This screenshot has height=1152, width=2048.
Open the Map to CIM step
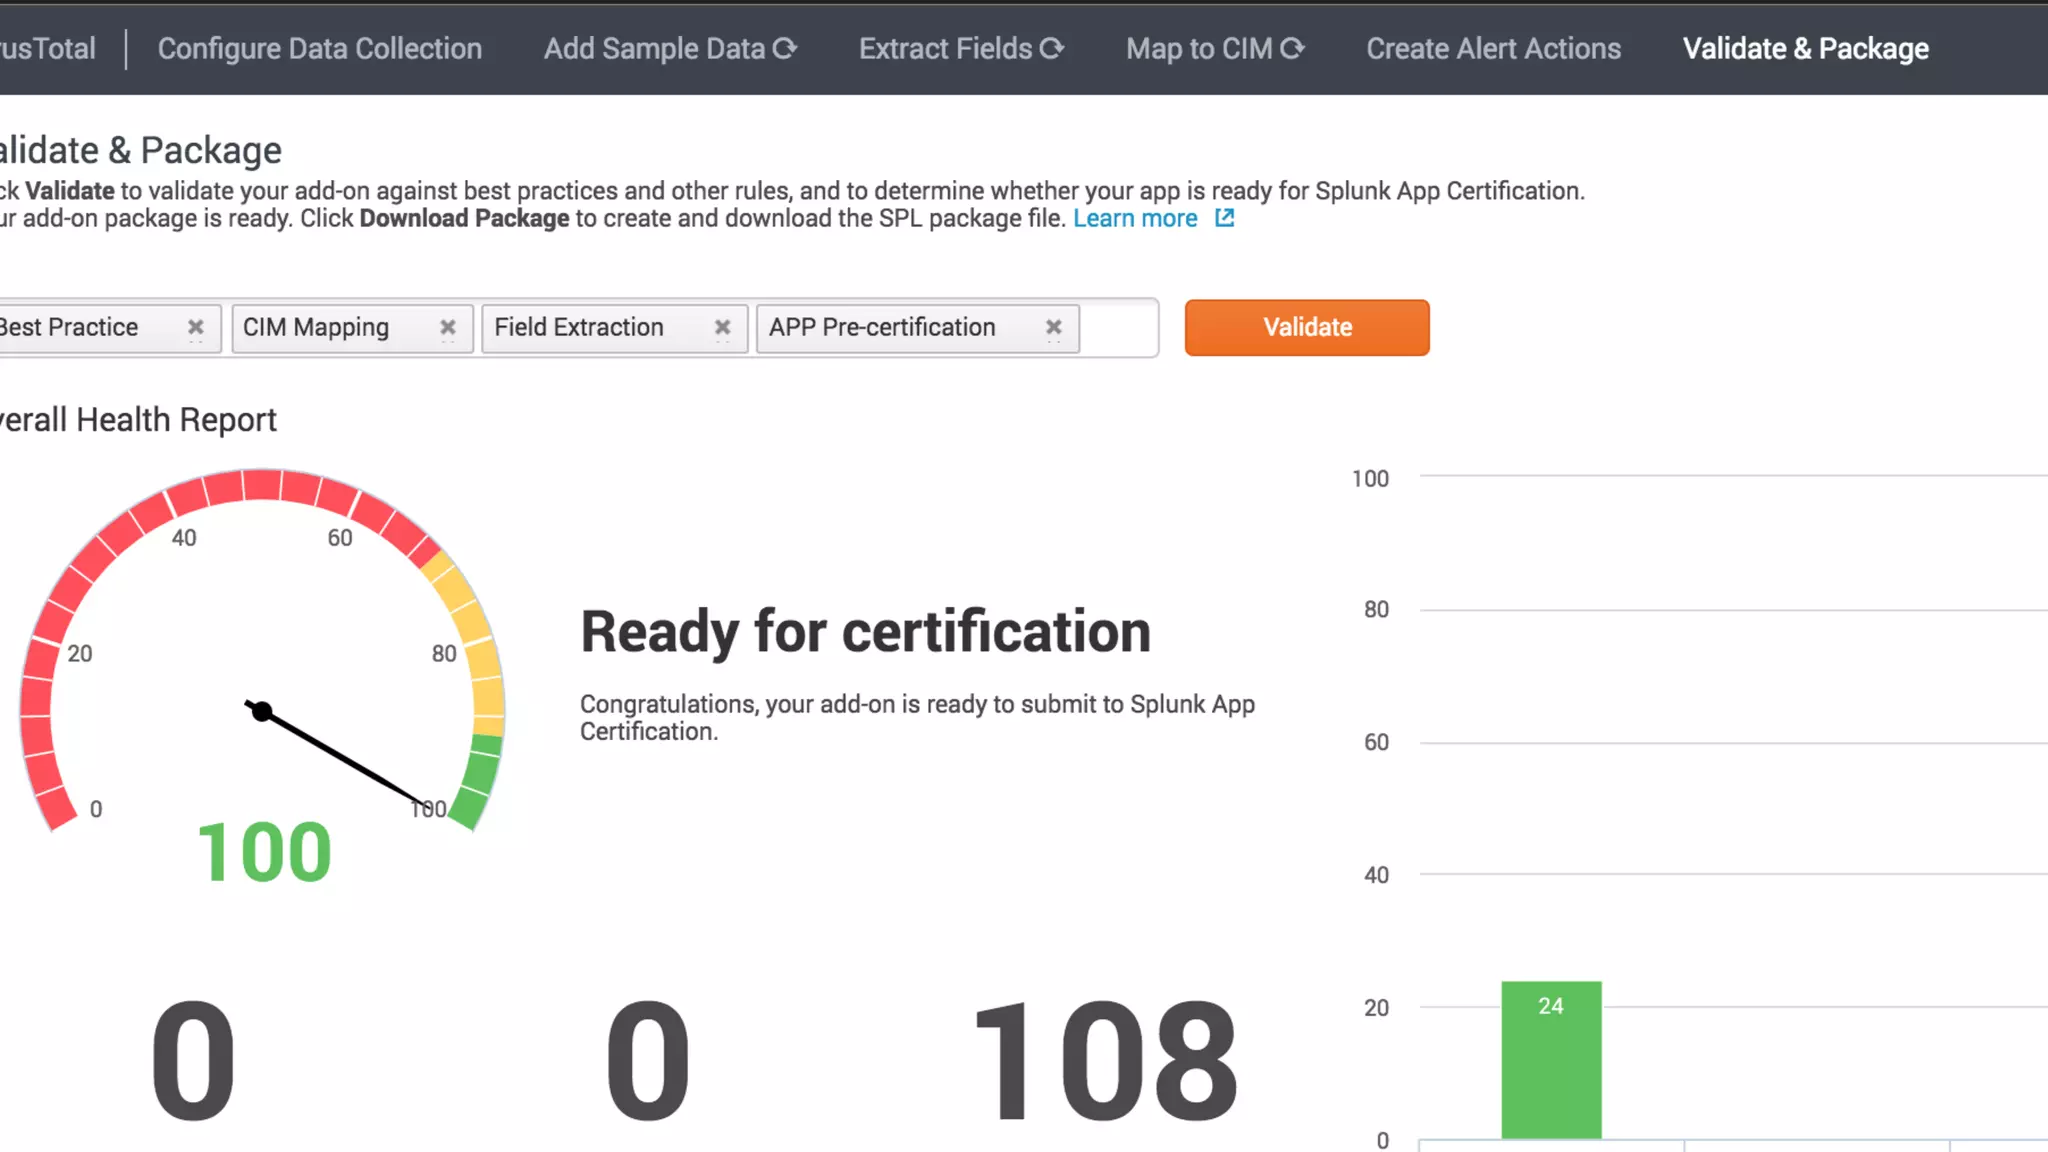pos(1199,48)
